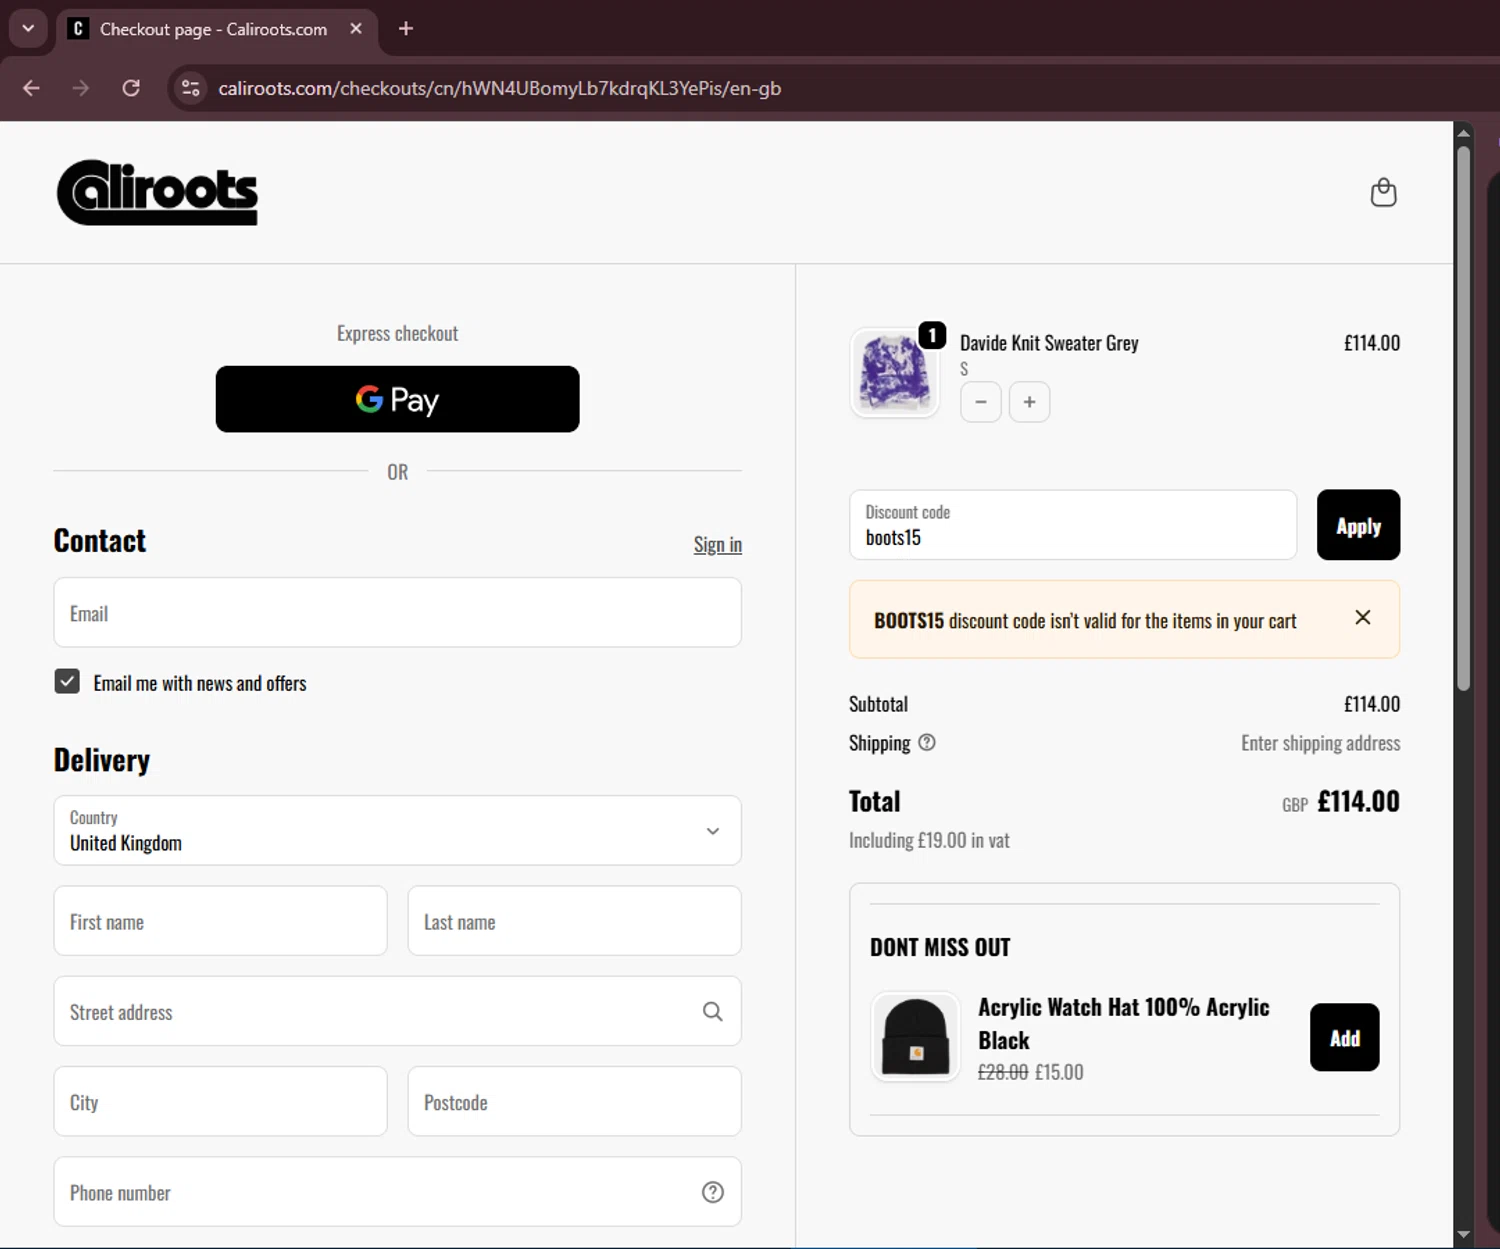The image size is (1500, 1249).
Task: Add the Acrylic Watch Hat to cart
Action: [x=1344, y=1037]
